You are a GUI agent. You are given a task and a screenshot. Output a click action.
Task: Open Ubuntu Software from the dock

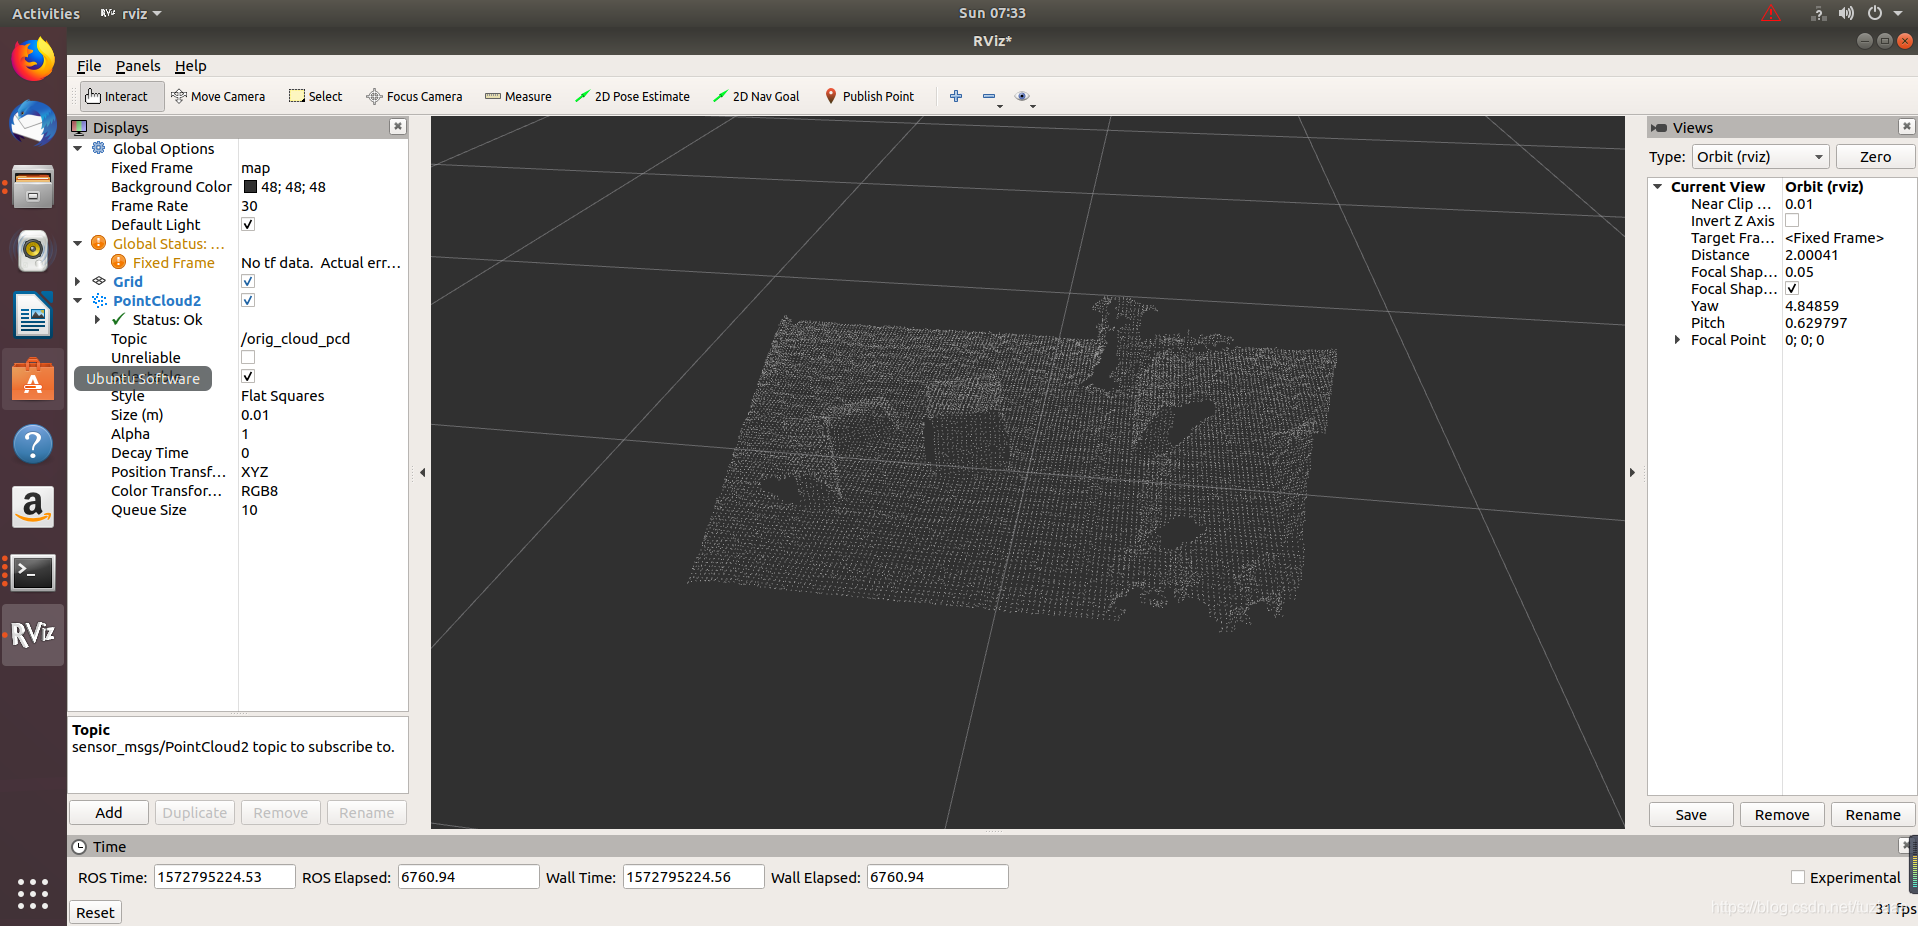coord(33,379)
